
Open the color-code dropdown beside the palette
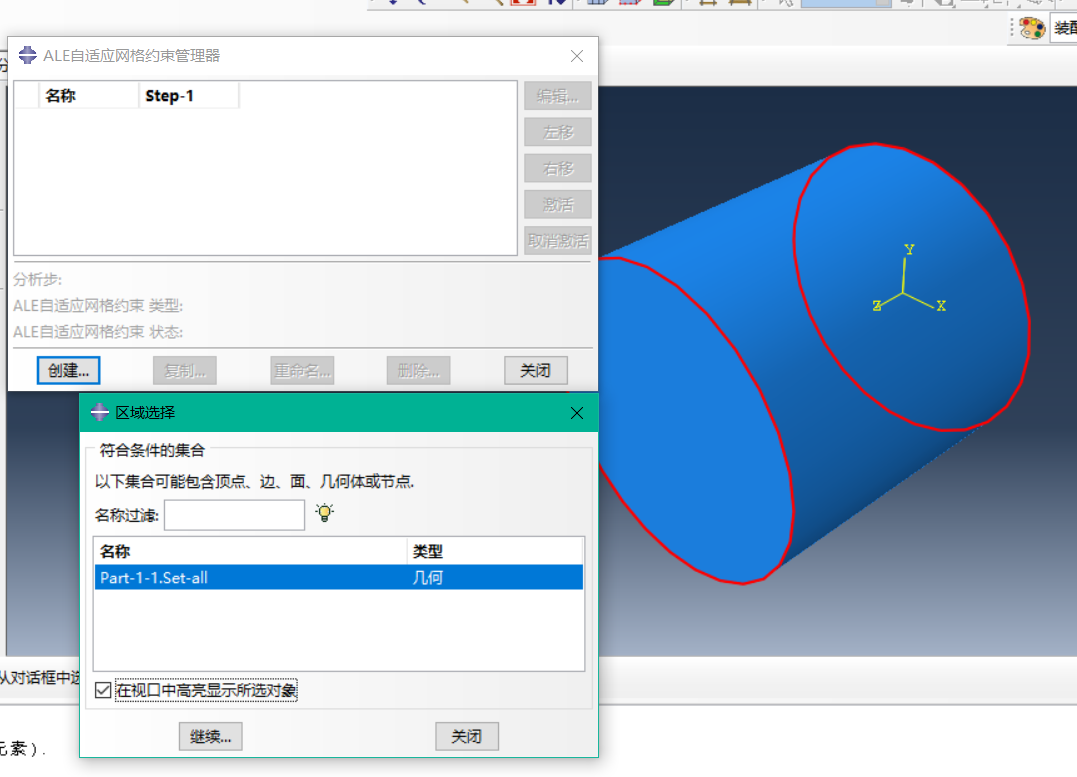[x=1063, y=29]
